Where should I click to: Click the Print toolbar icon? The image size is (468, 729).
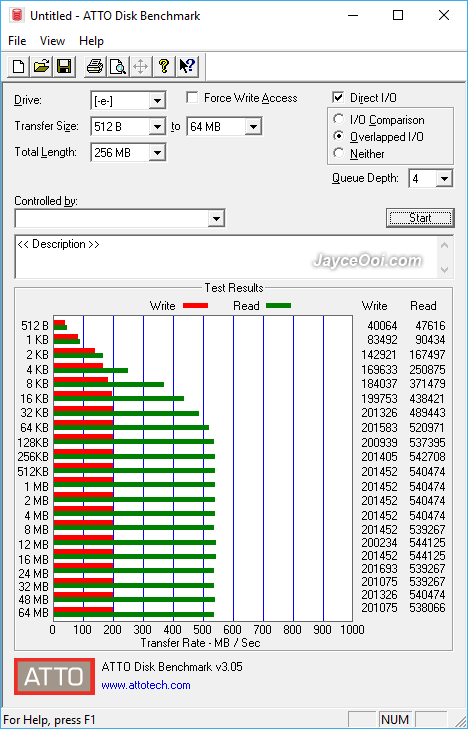pyautogui.click(x=95, y=66)
